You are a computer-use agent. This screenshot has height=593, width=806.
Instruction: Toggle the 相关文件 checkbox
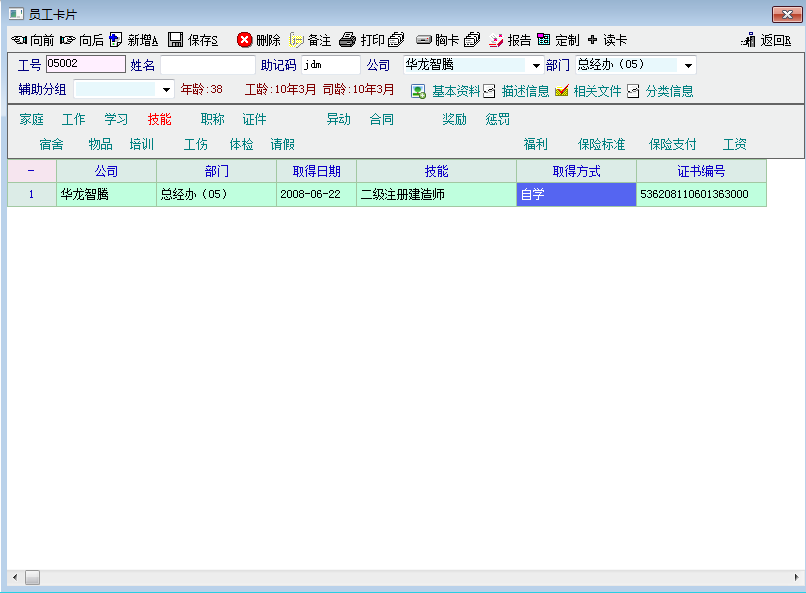[x=561, y=91]
